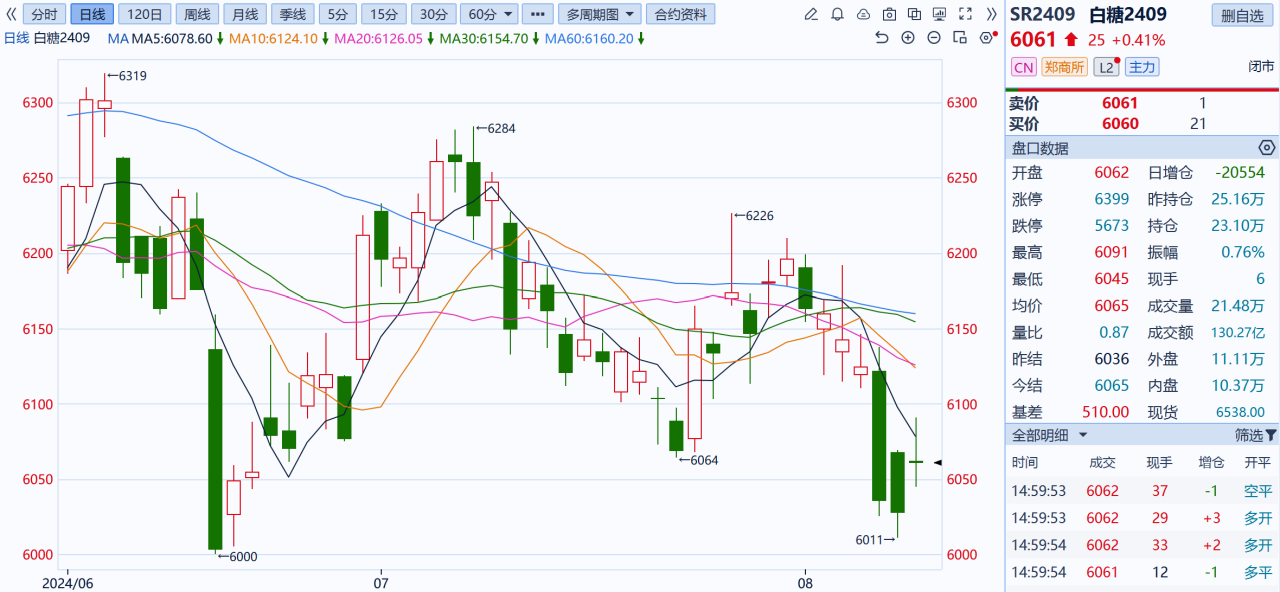Screen dimensions: 1280x592
Task: Click the pencil drawing tool icon
Action: point(811,14)
